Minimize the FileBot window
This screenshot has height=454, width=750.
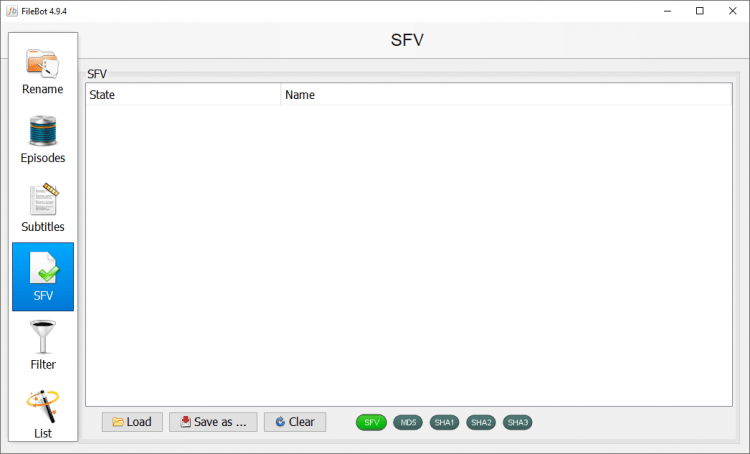667,11
